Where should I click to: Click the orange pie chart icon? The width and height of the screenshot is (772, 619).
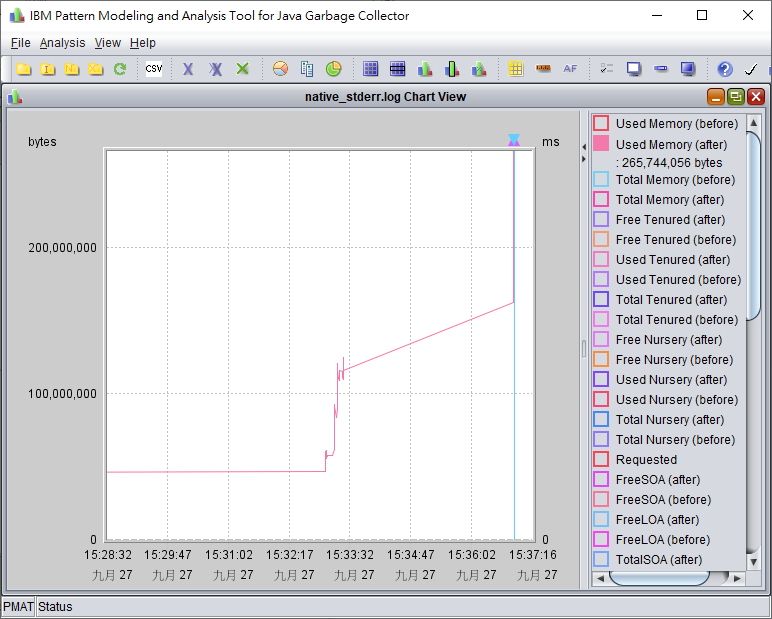coord(280,69)
